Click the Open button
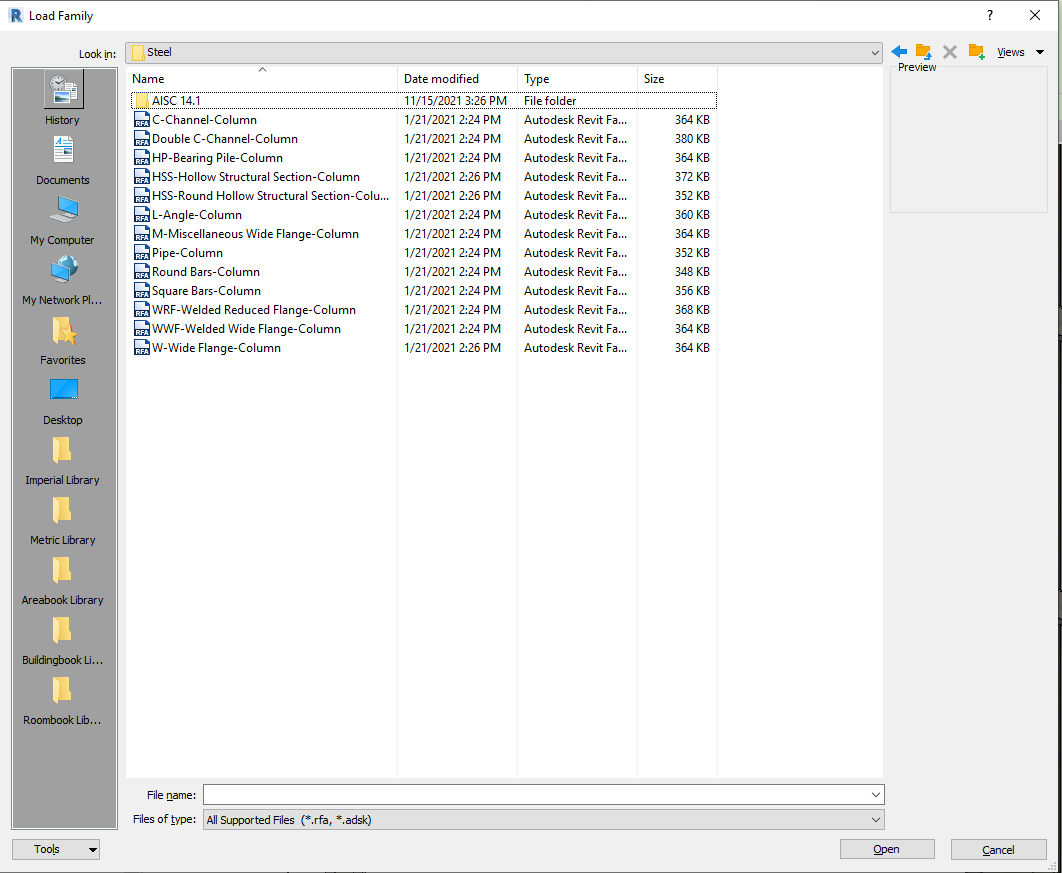Image resolution: width=1062 pixels, height=873 pixels. [886, 848]
